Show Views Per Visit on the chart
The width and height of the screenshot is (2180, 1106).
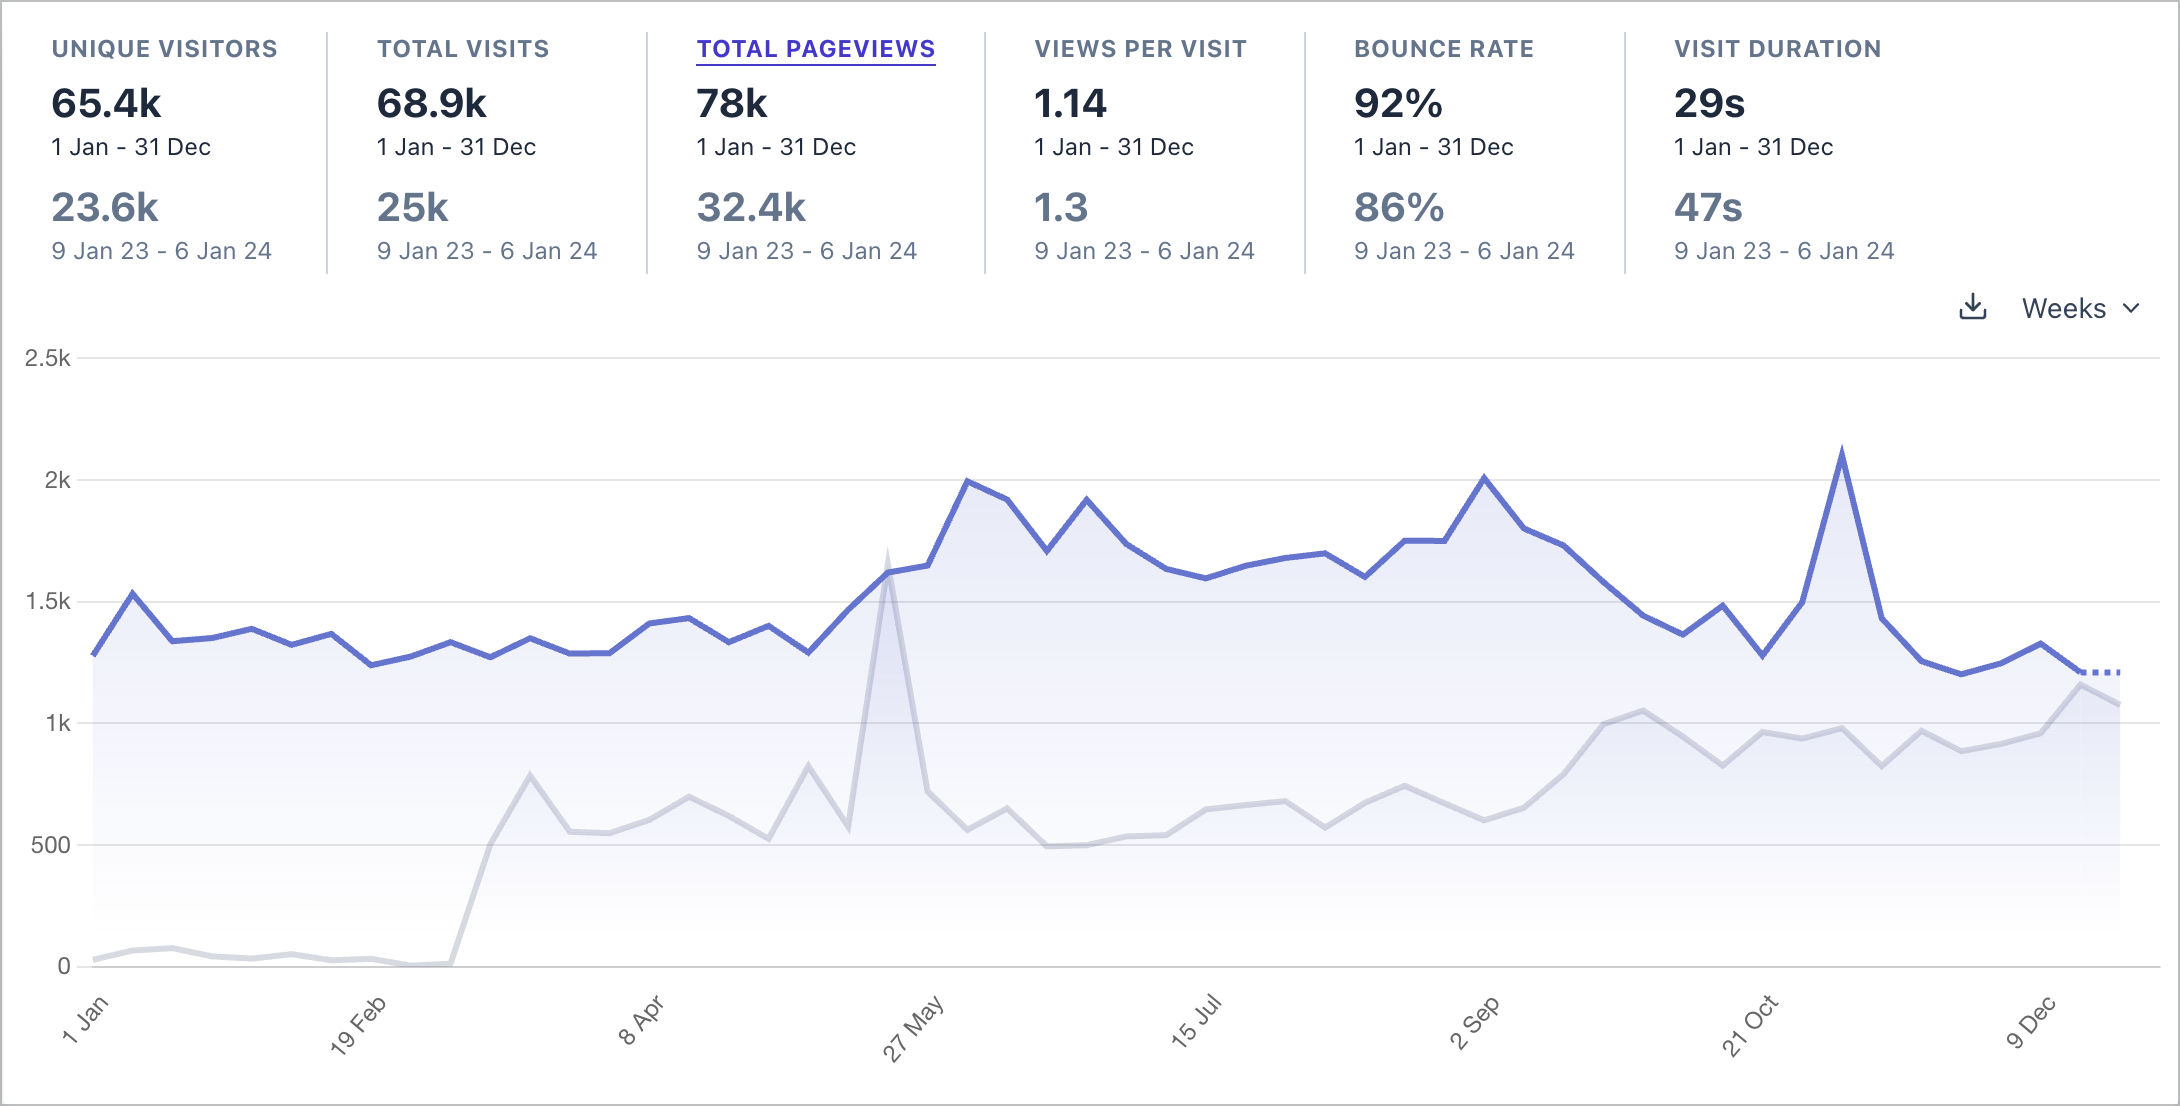point(1140,48)
